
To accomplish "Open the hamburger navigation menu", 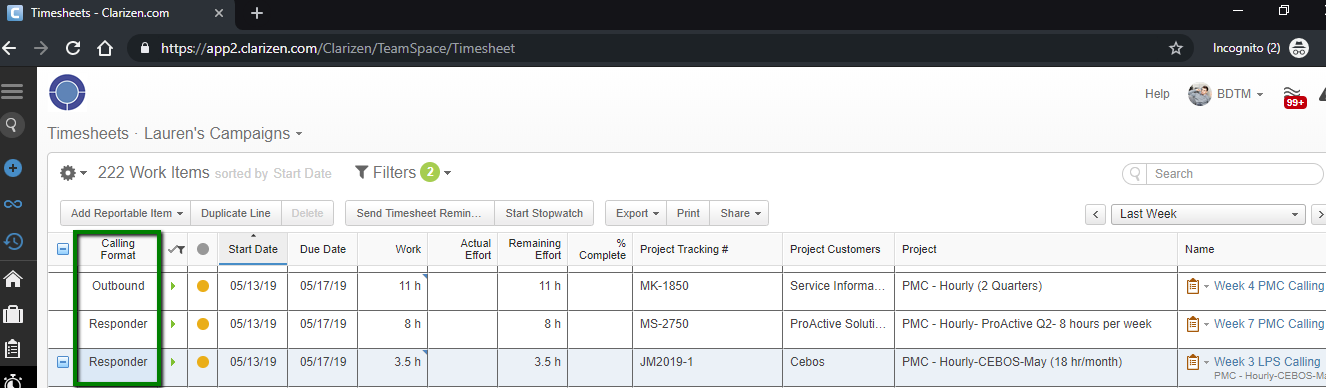I will point(12,92).
